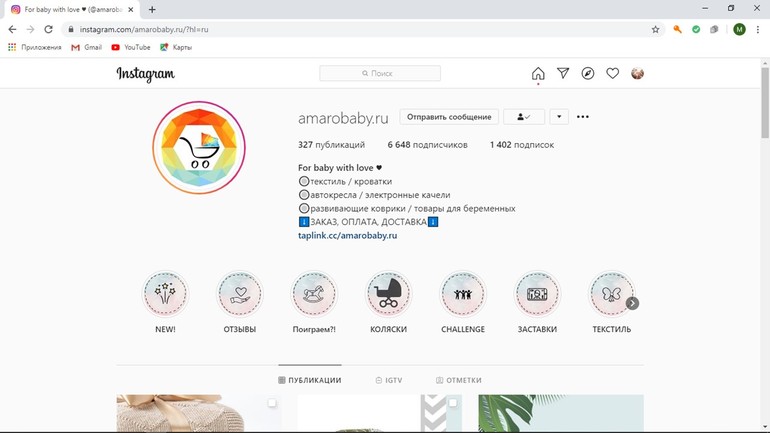Reload the page in browser
The height and width of the screenshot is (433, 770).
pyautogui.click(x=48, y=30)
